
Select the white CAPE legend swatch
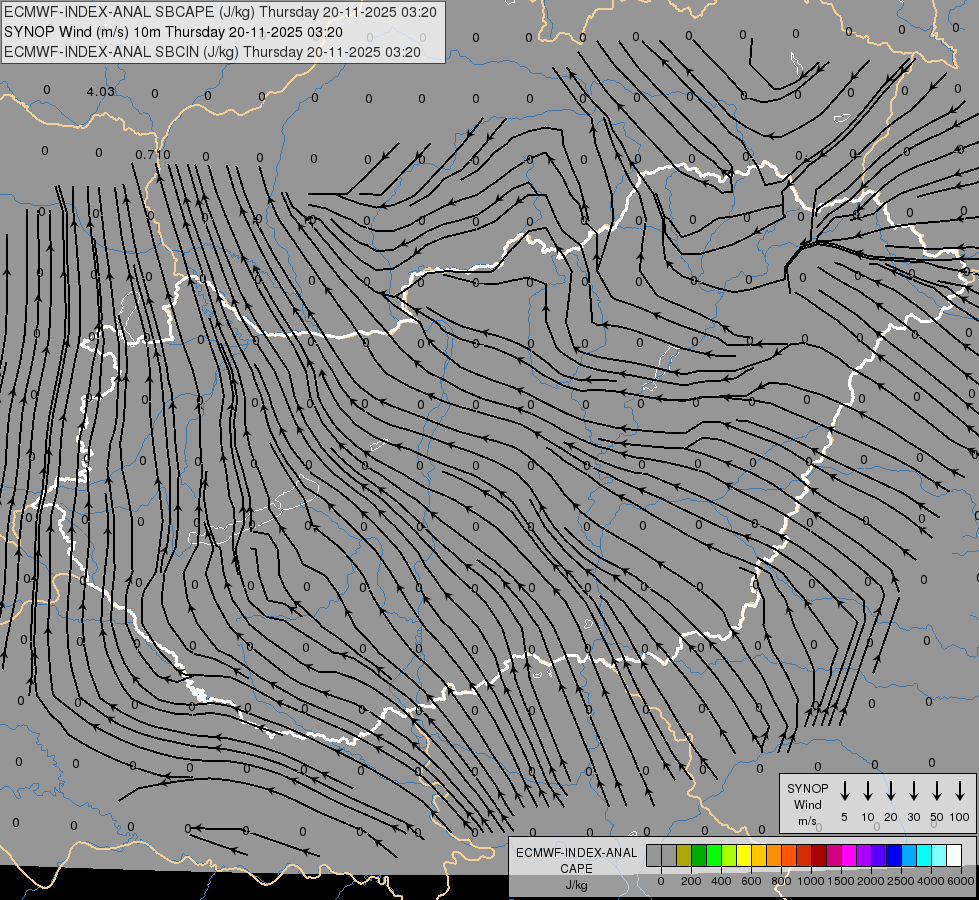954,855
